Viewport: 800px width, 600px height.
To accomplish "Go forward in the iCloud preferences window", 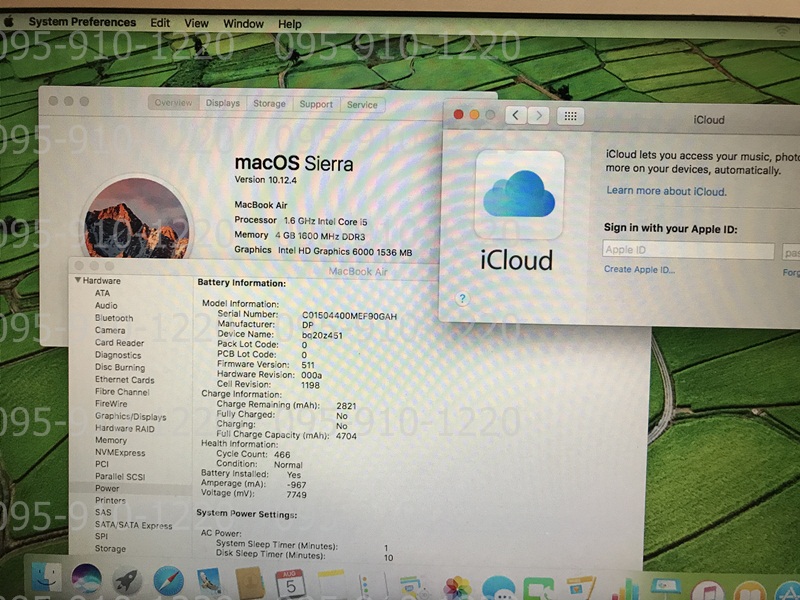I will pos(538,116).
